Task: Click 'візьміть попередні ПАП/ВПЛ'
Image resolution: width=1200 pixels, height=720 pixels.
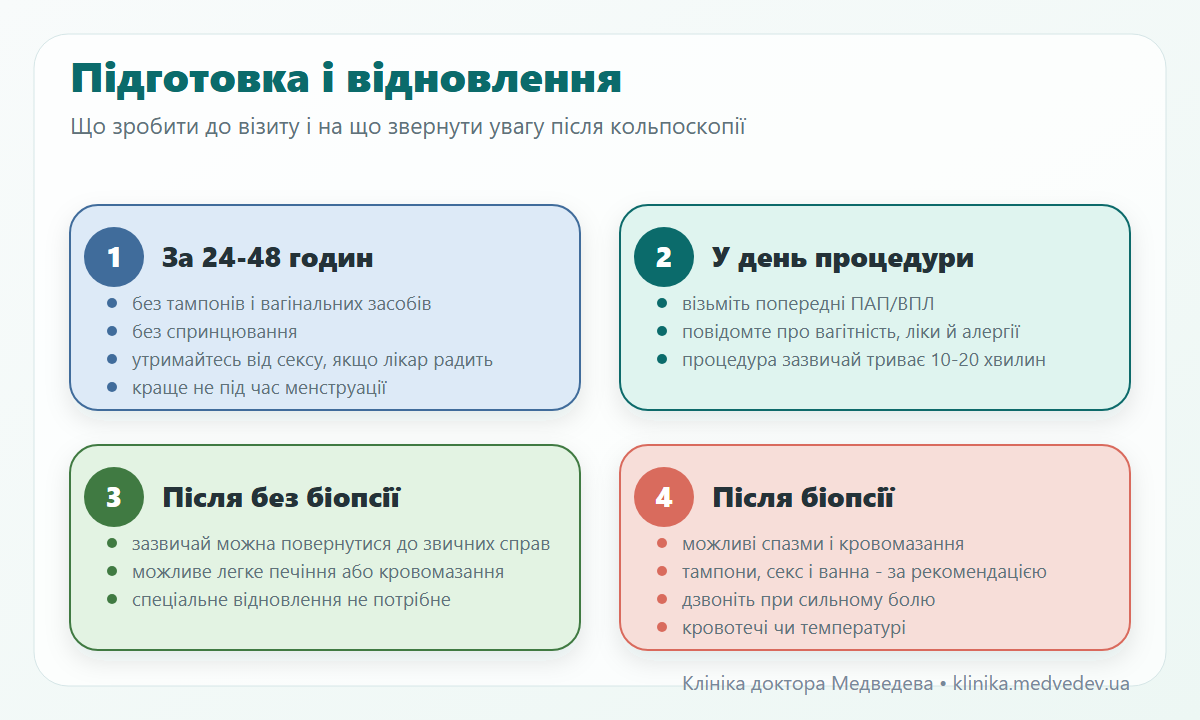Action: pos(808,304)
